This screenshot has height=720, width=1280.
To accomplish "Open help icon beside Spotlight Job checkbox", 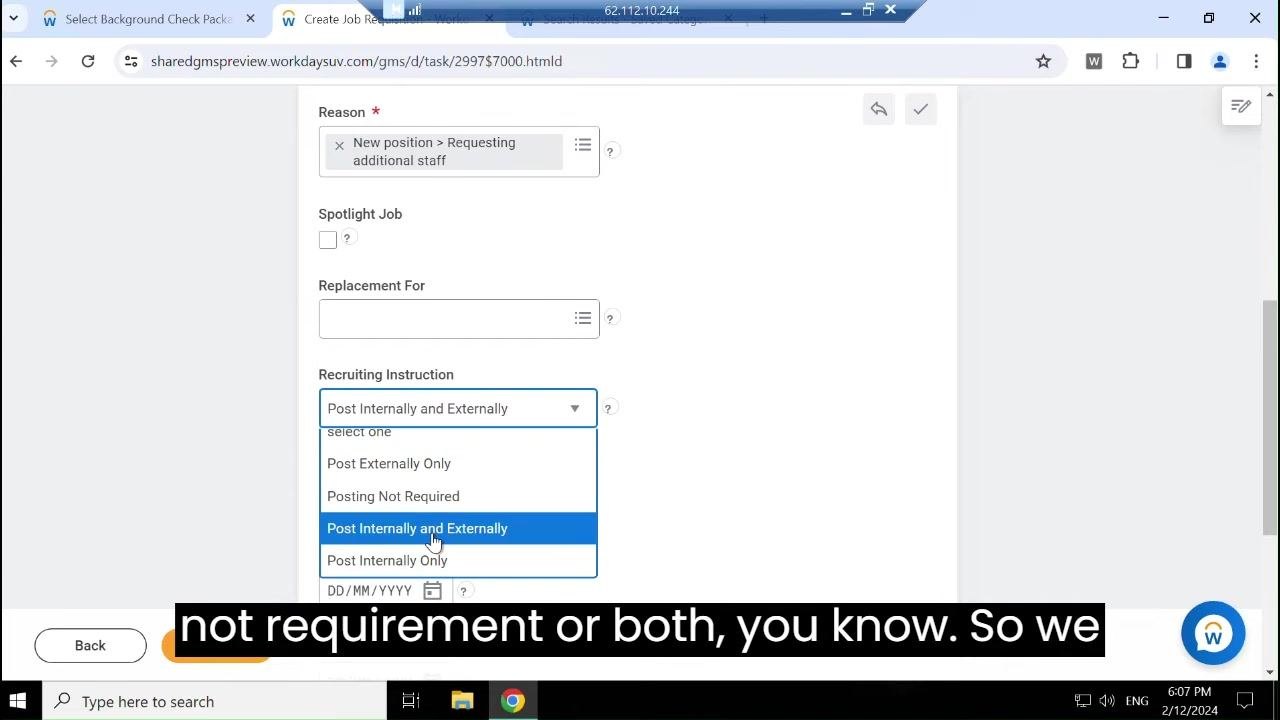I will (347, 238).
